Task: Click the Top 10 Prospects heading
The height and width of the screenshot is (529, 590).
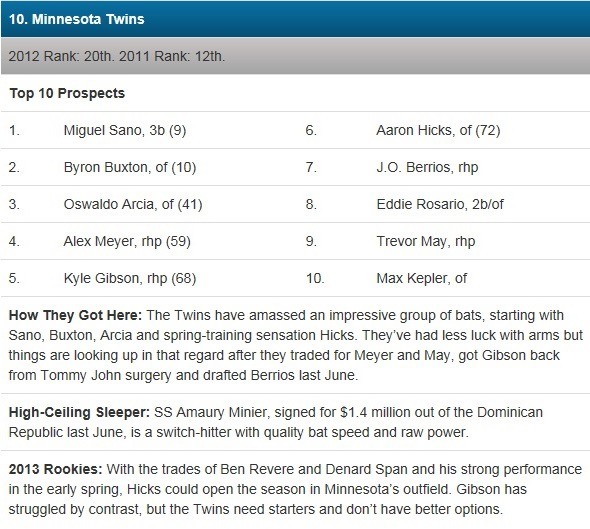Action: (67, 93)
